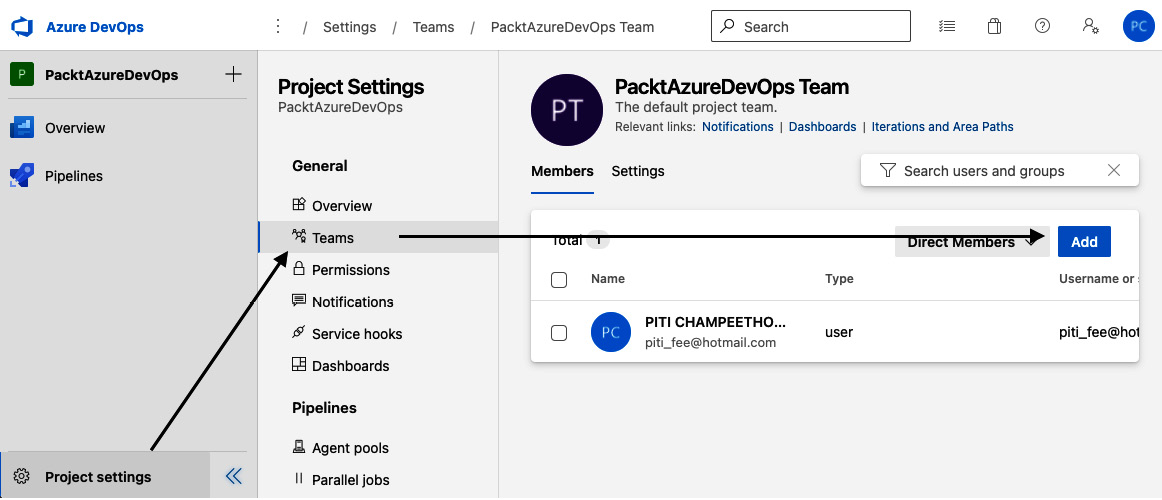Close the users and groups search filter
Image resolution: width=1162 pixels, height=500 pixels.
pos(1113,170)
